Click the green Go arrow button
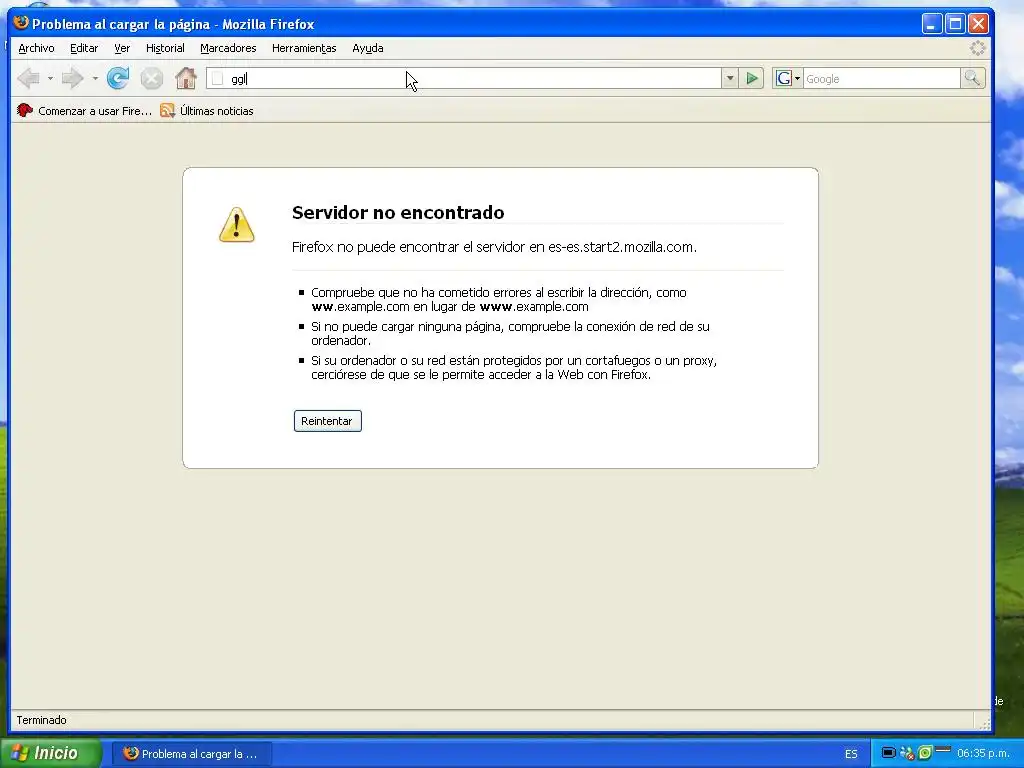This screenshot has height=768, width=1024. 752,79
